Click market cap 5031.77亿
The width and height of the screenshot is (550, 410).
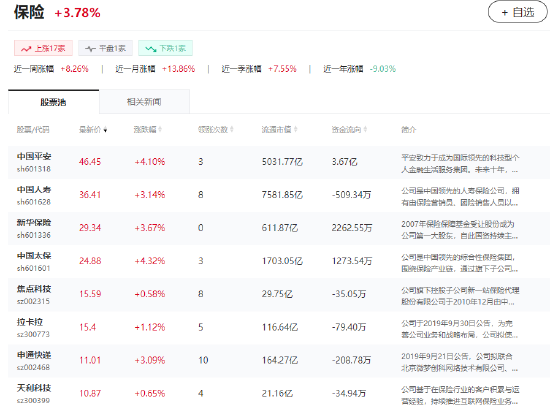(282, 162)
